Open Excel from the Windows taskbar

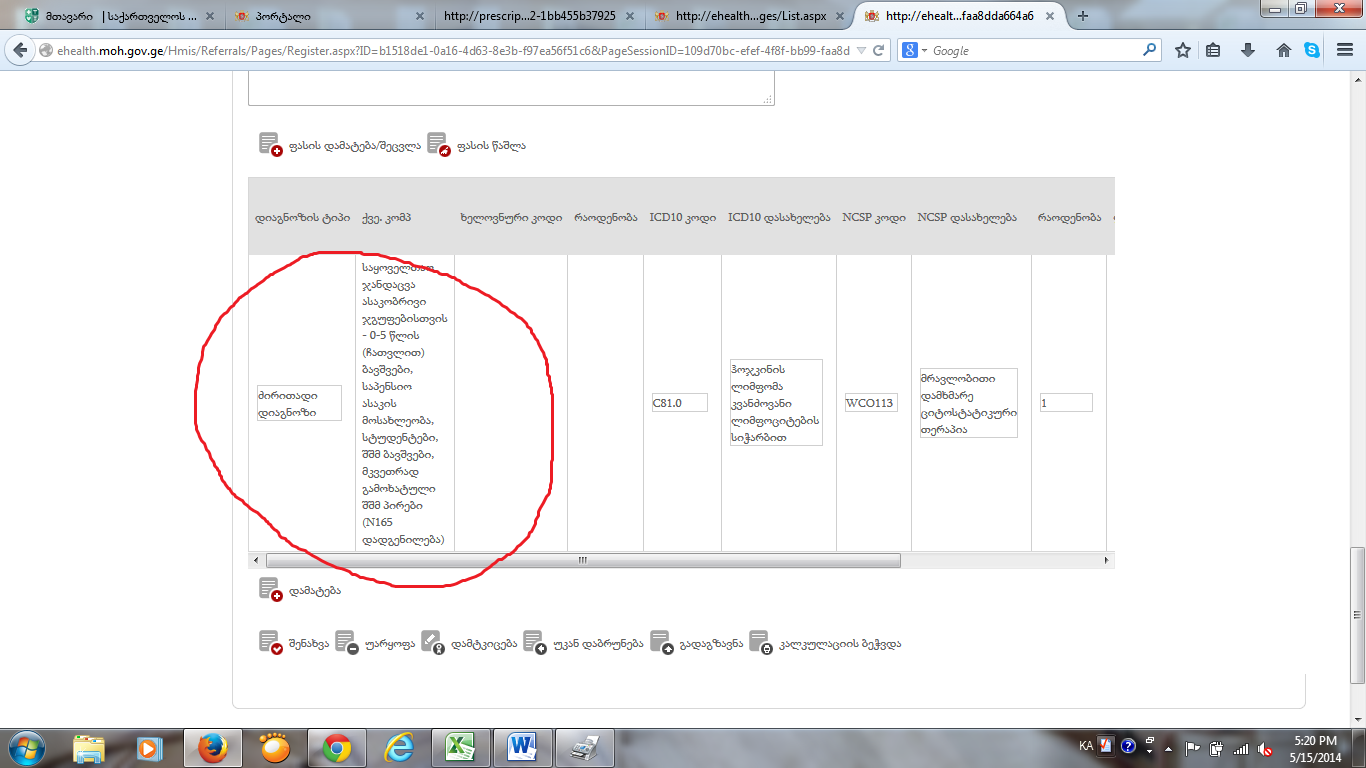[x=459, y=748]
